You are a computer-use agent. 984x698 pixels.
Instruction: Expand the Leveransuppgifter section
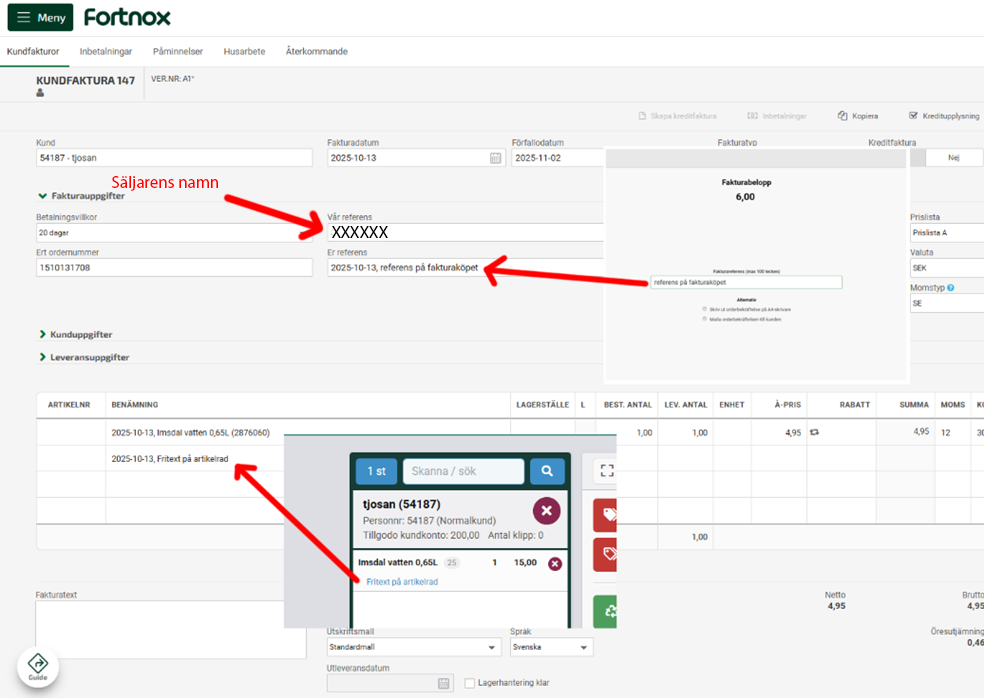[90, 357]
